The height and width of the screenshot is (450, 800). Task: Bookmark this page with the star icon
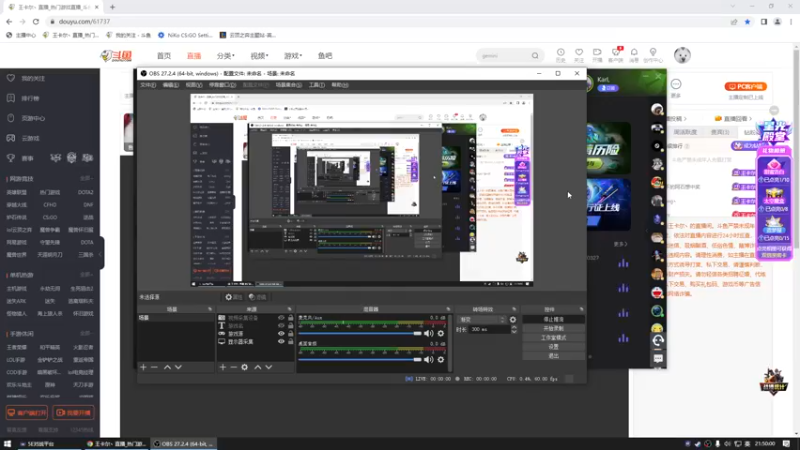pyautogui.click(x=747, y=21)
